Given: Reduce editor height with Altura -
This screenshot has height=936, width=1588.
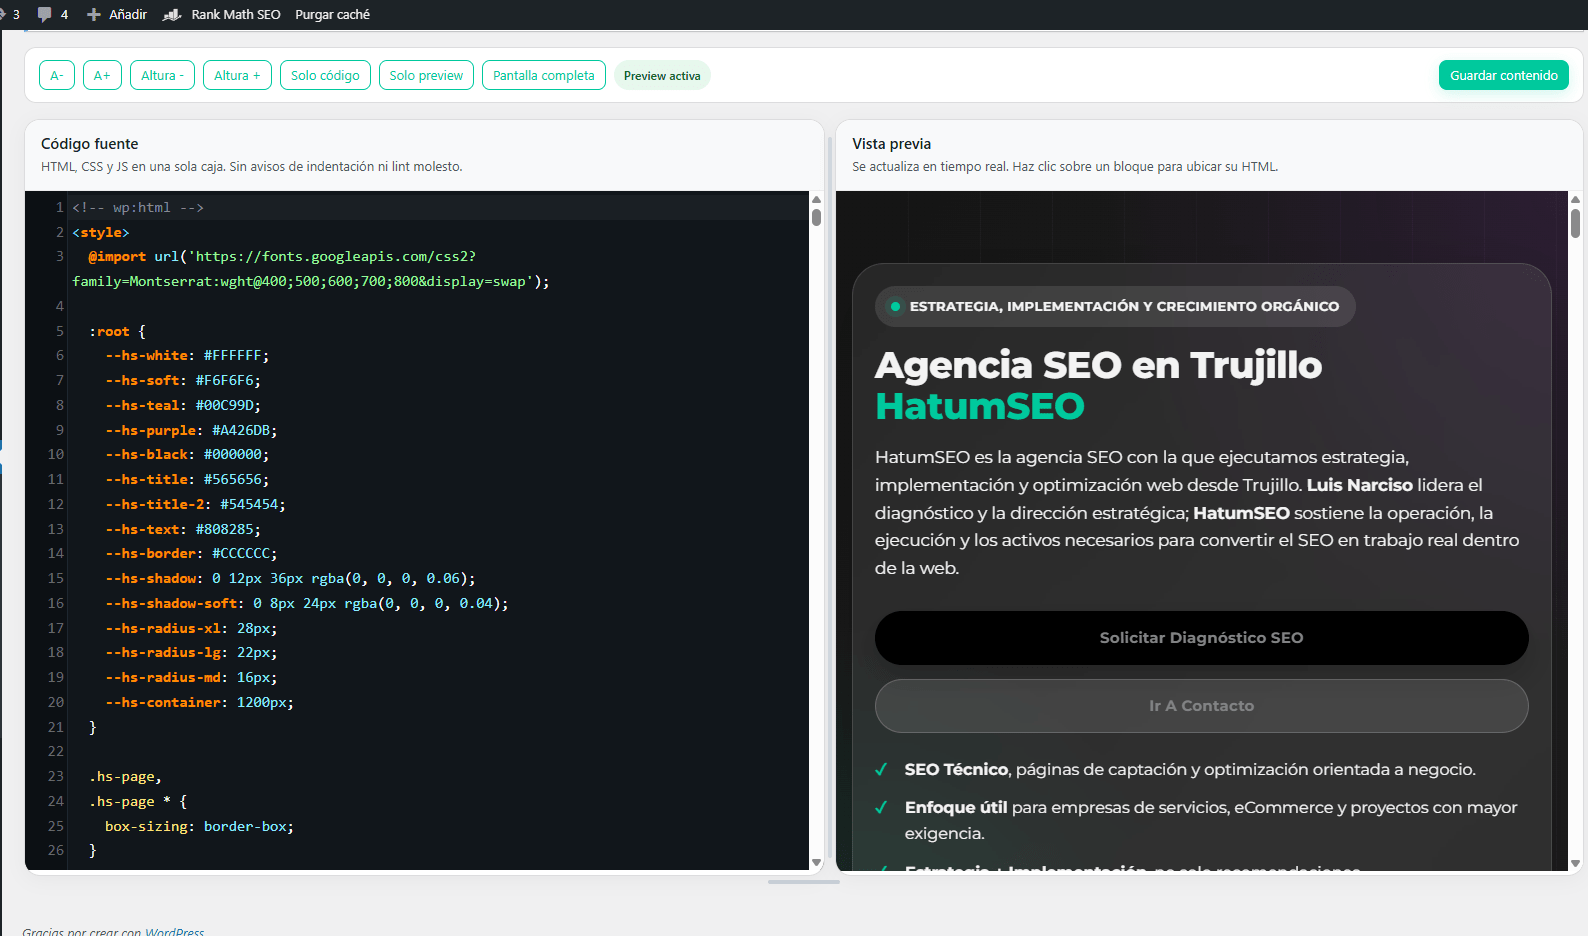Looking at the screenshot, I should tap(163, 75).
